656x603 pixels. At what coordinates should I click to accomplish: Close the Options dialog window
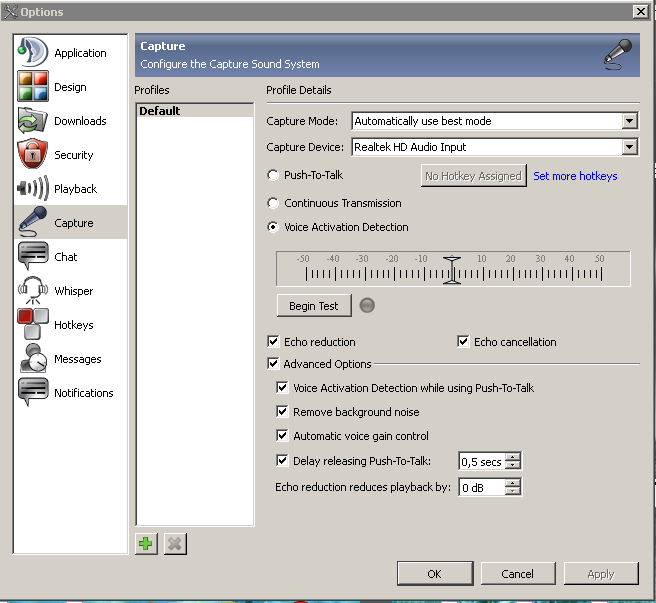click(641, 11)
